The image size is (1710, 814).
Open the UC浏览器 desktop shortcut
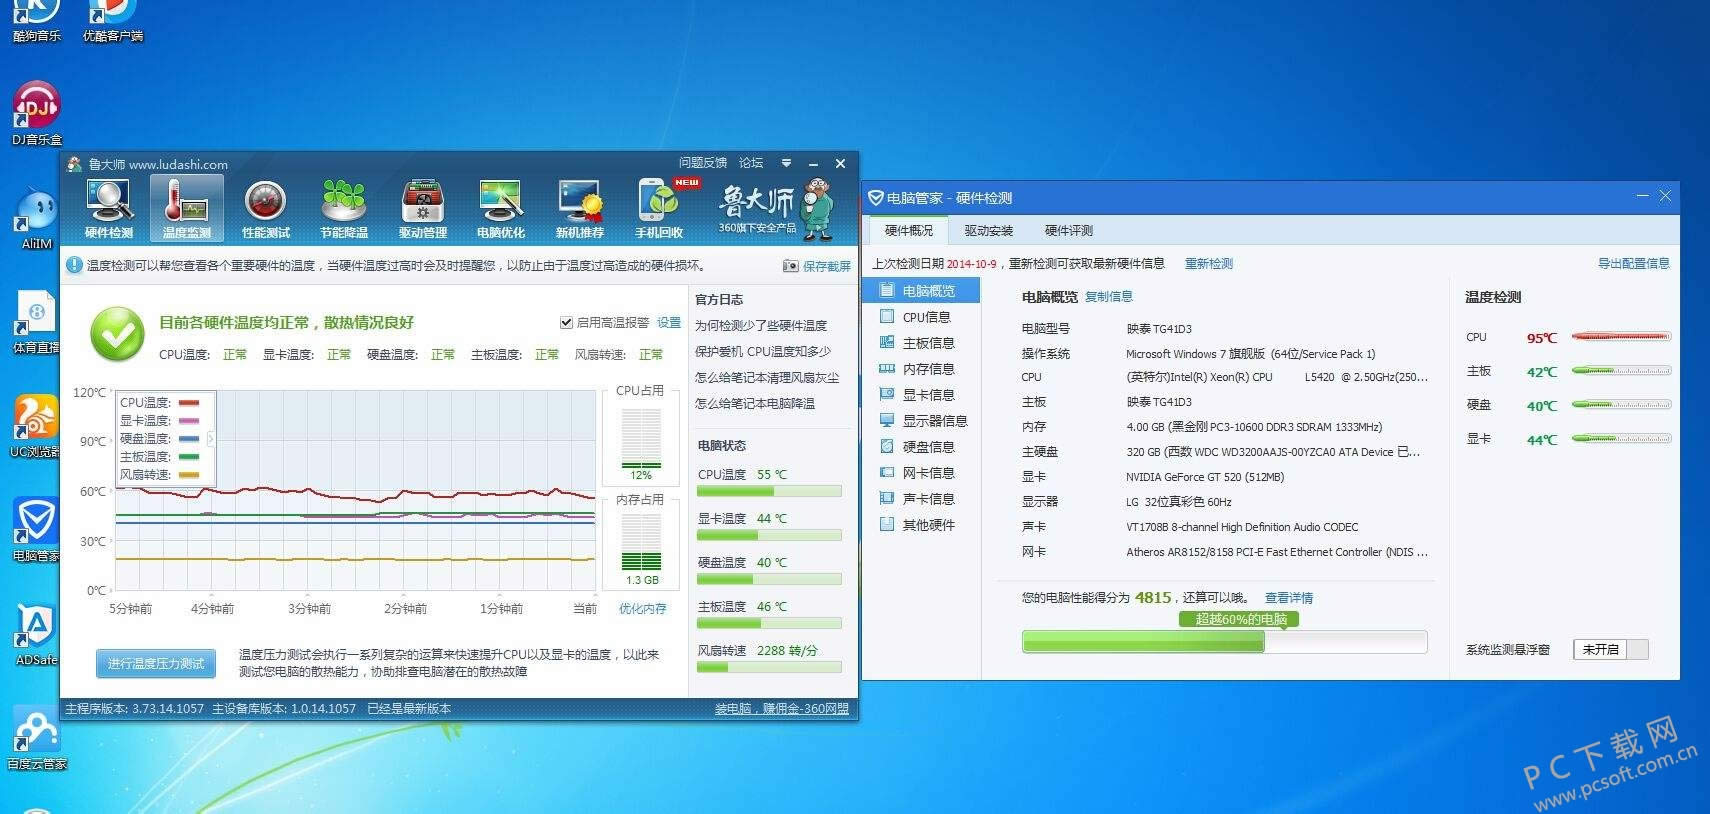[x=36, y=425]
